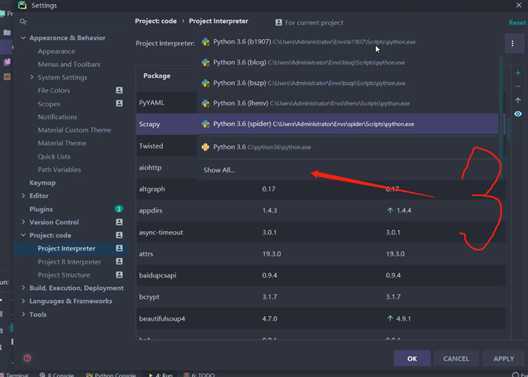Screen dimensions: 528x377
Task: Click the project-level icon beside Project Structure
Action: click(x=119, y=275)
